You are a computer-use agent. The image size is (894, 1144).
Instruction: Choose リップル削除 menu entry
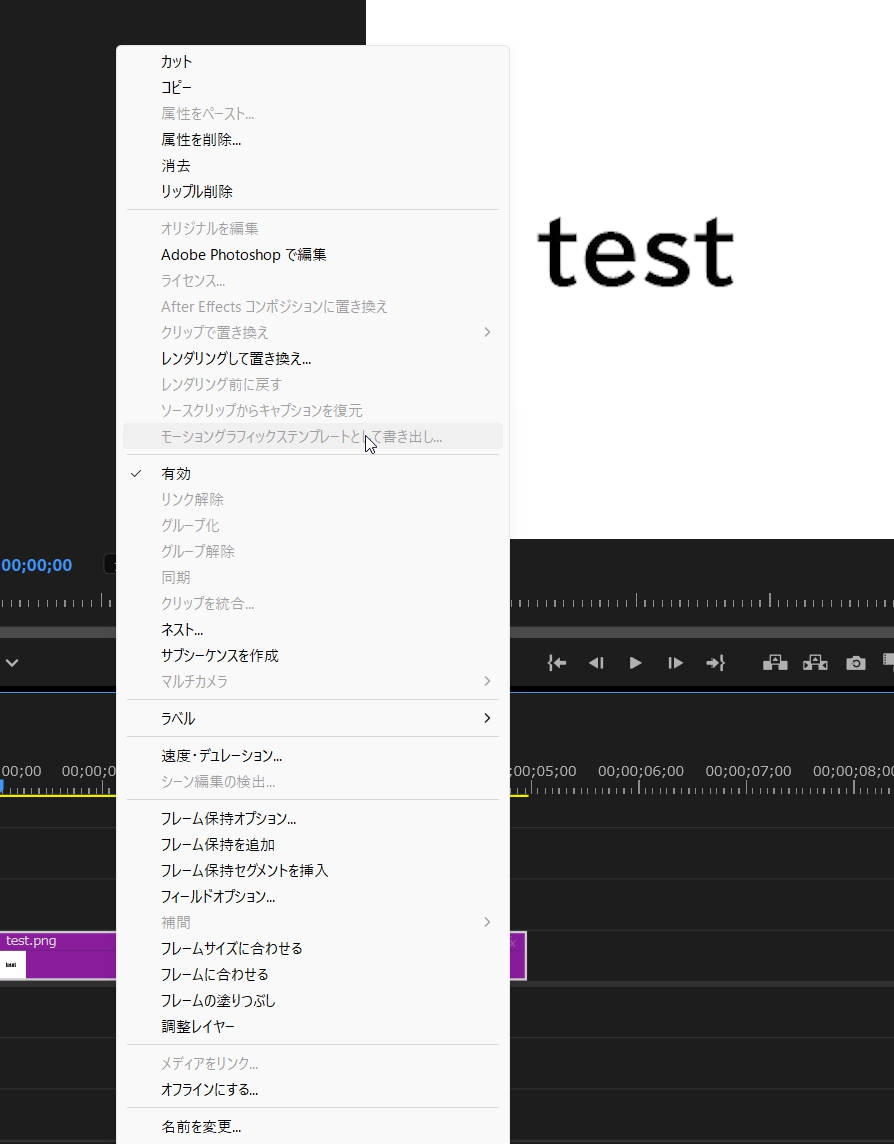(x=312, y=191)
